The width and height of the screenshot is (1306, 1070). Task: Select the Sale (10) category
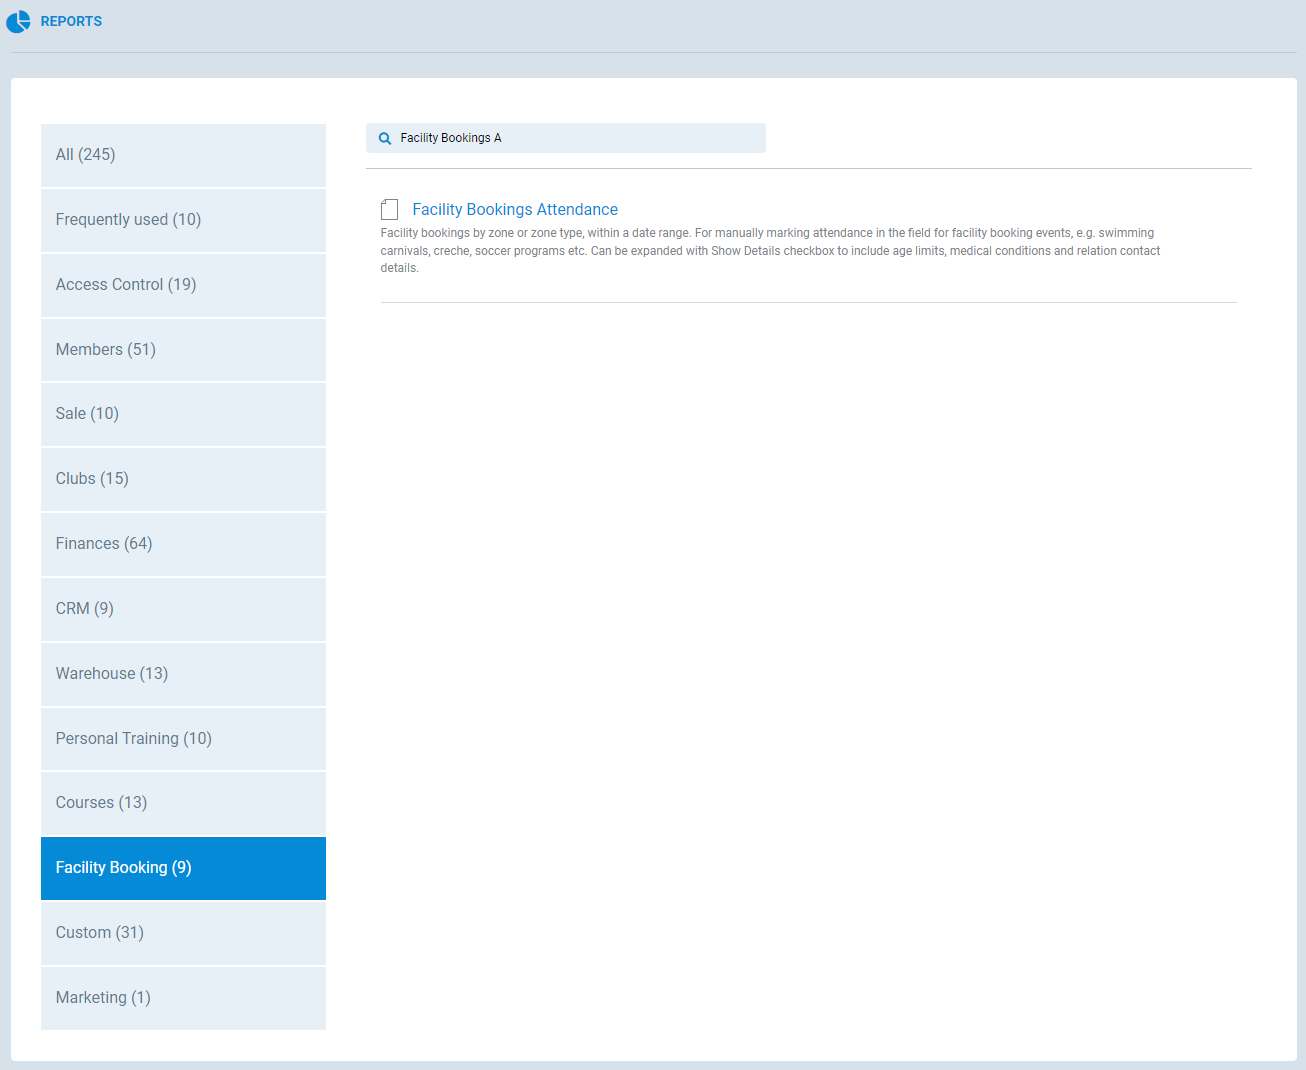183,414
